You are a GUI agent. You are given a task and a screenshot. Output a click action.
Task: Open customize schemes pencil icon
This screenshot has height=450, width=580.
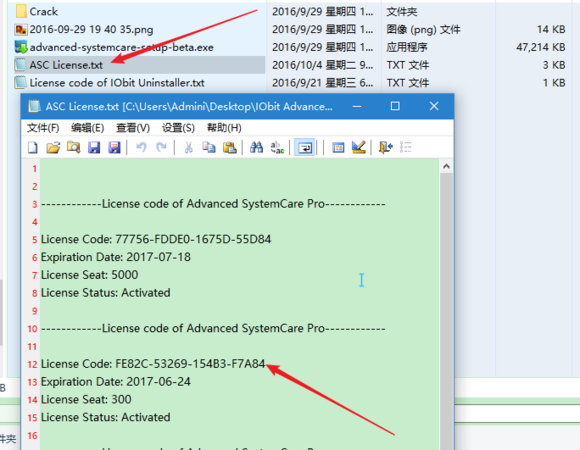[x=359, y=148]
